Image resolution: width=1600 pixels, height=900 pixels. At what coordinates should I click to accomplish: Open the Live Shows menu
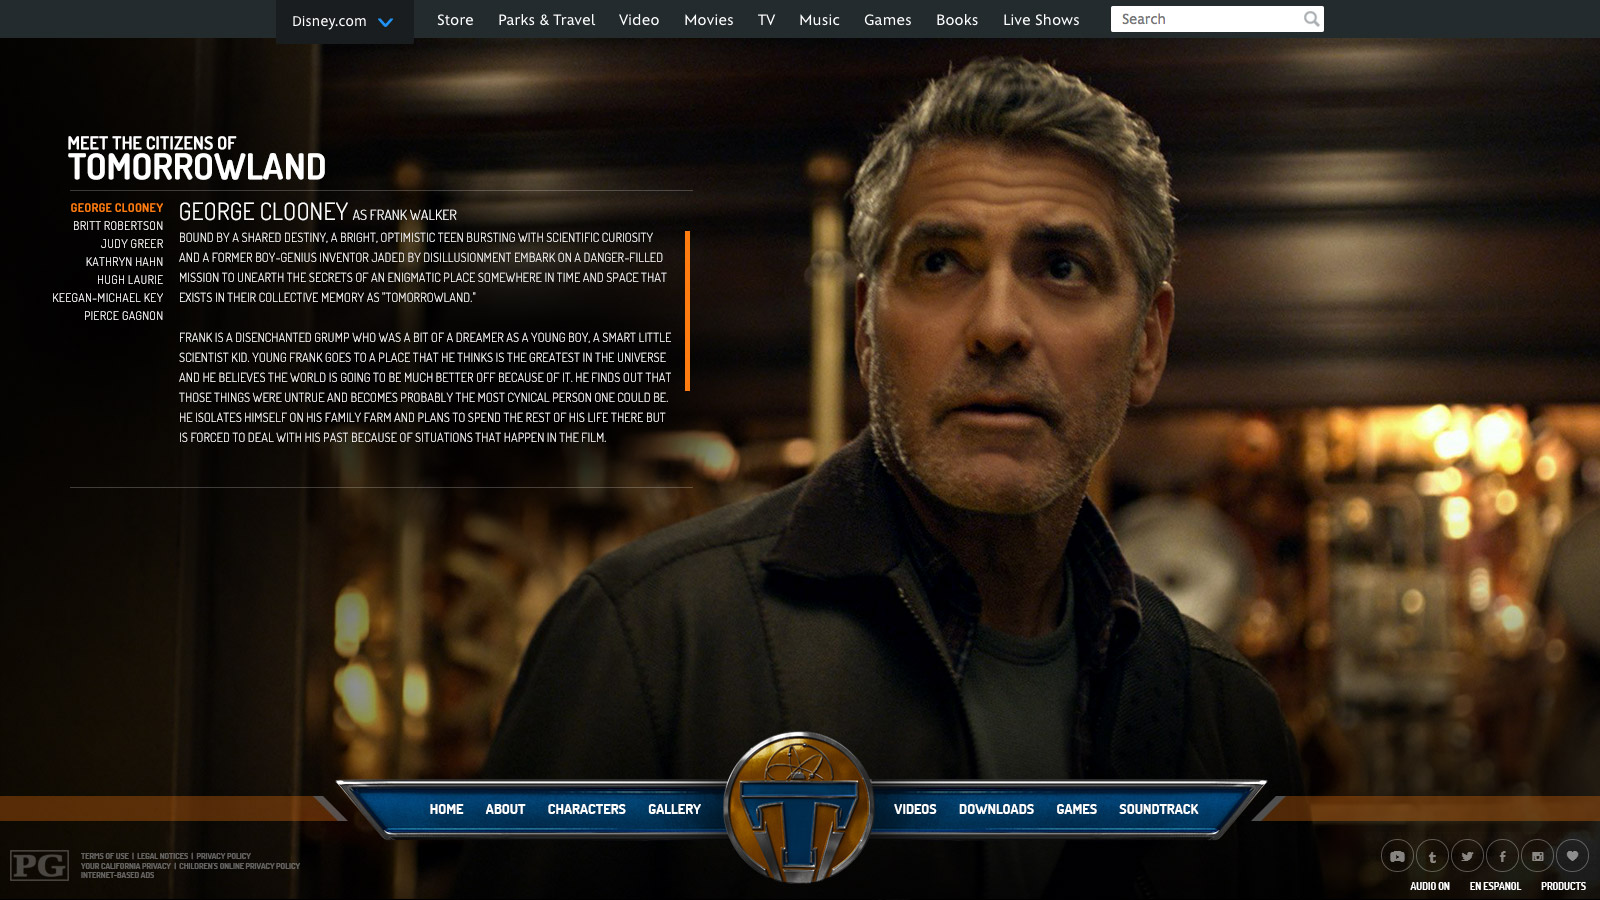(x=1040, y=20)
